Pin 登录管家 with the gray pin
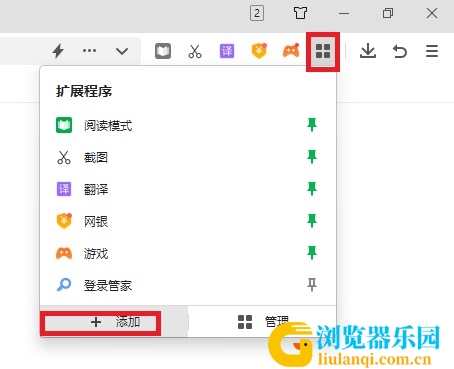 (x=312, y=285)
